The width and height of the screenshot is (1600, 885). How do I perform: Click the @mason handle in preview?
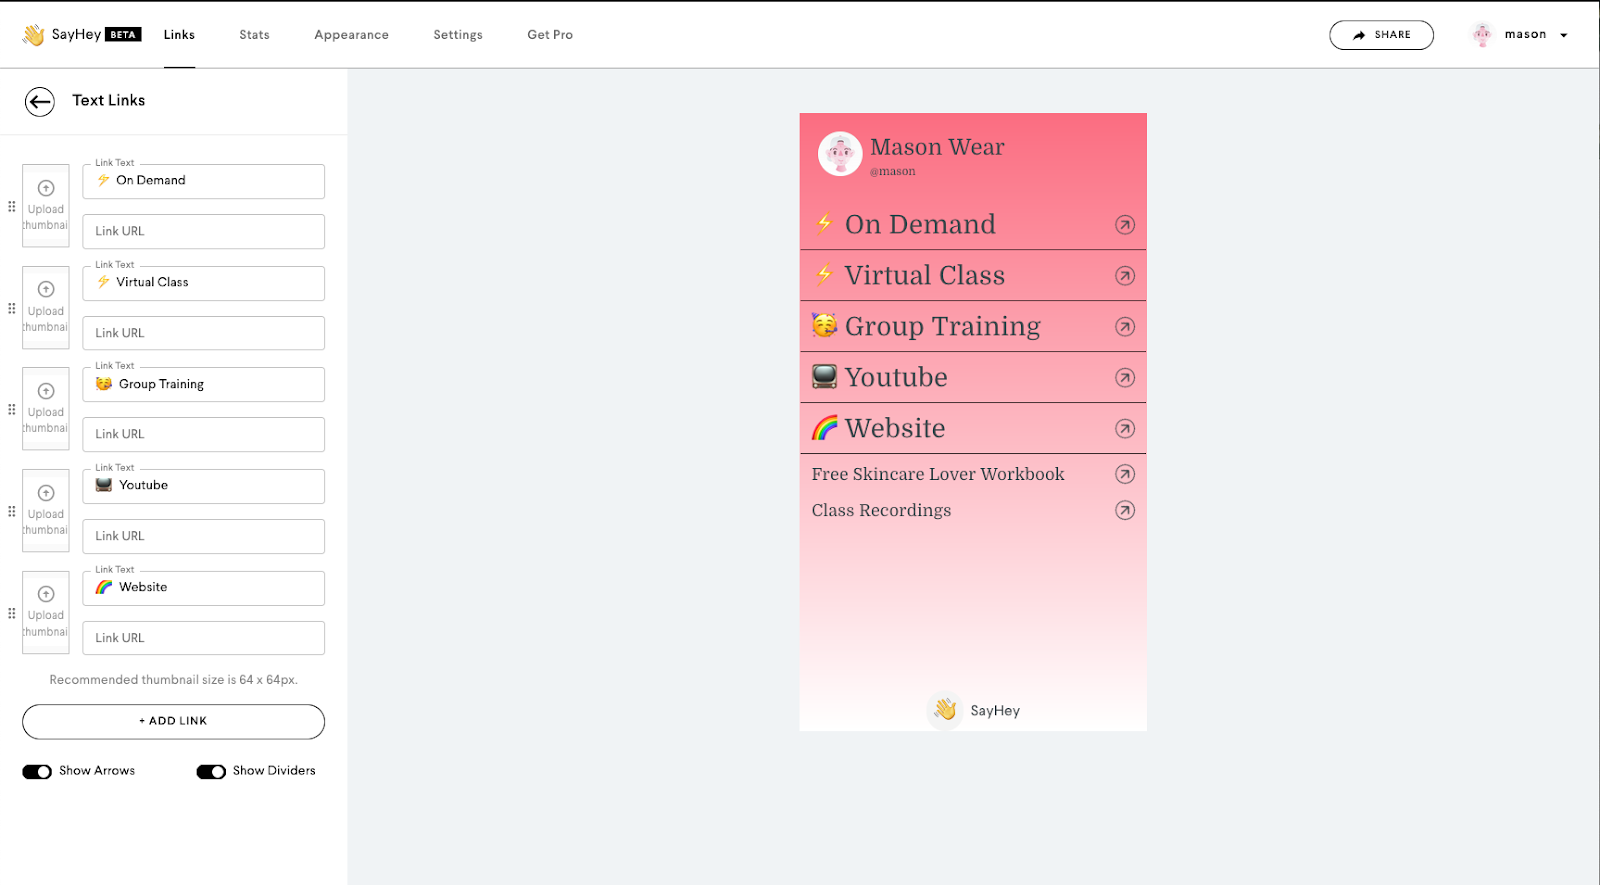892,172
